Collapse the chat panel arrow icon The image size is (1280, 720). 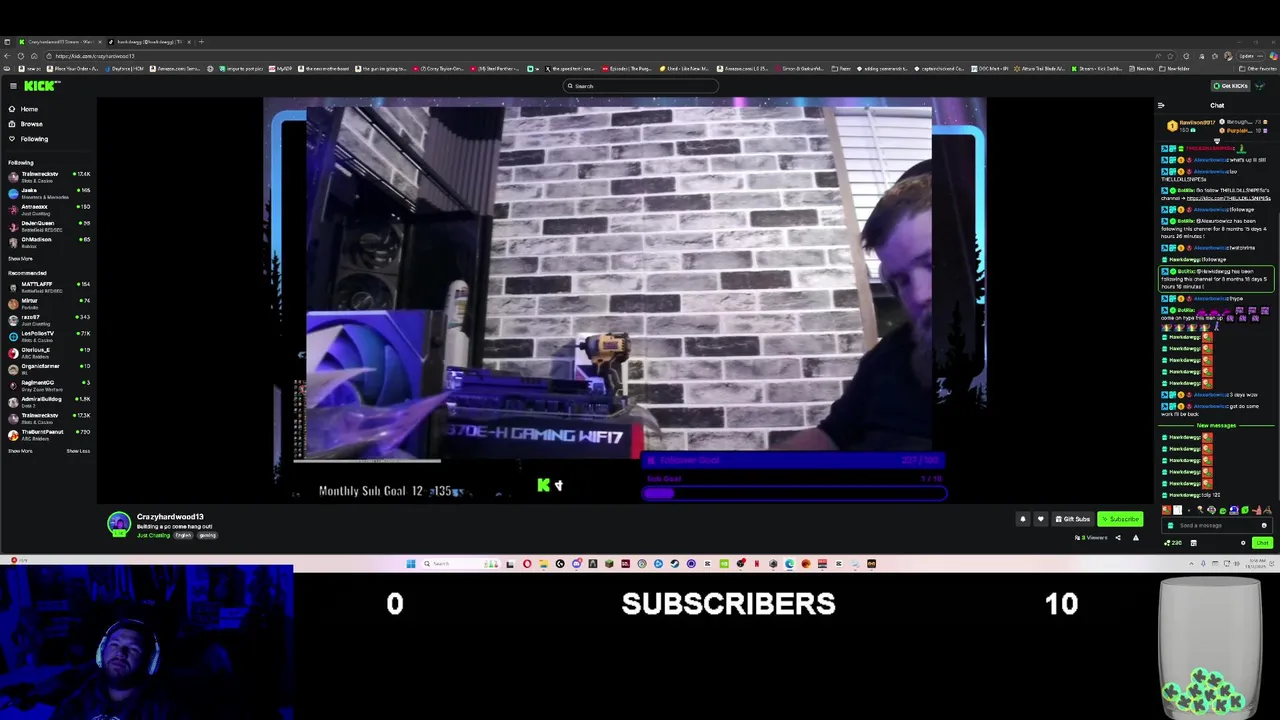point(1161,105)
